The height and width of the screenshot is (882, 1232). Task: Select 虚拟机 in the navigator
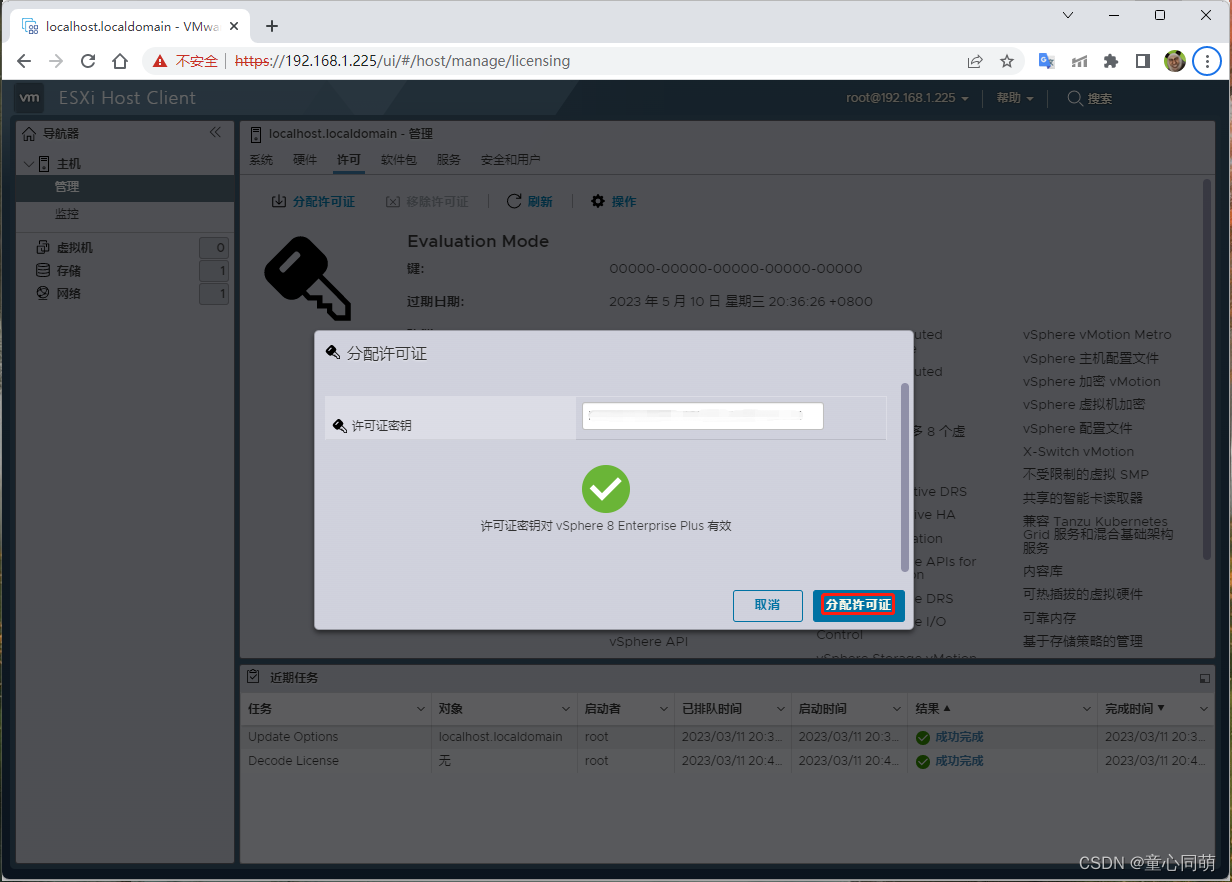pyautogui.click(x=75, y=247)
